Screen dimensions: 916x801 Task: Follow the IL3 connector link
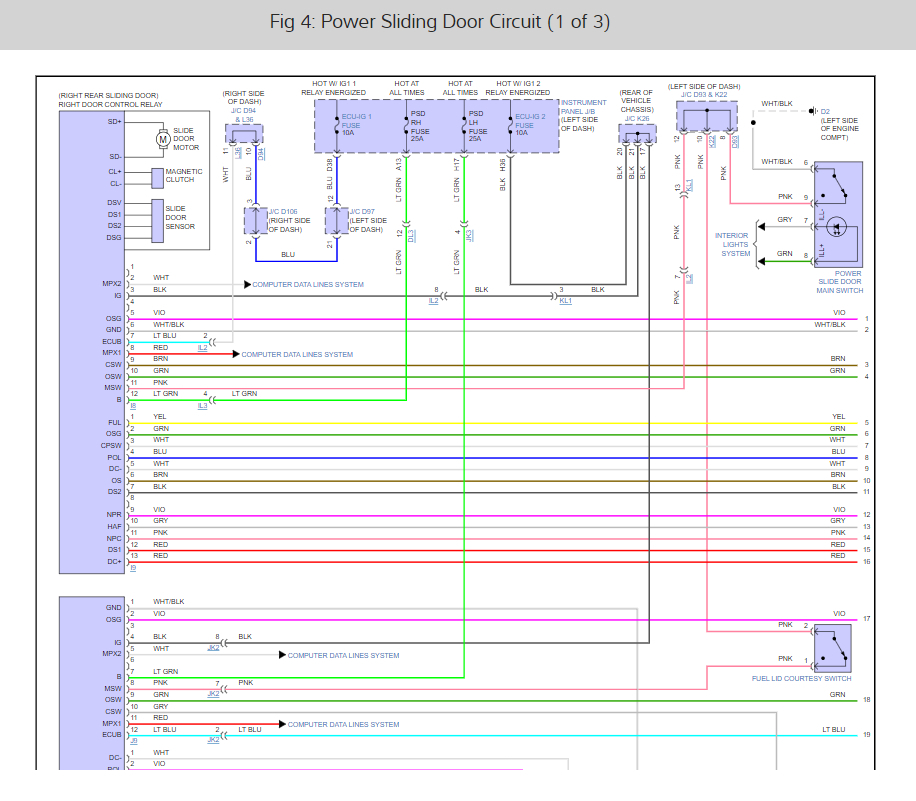[203, 405]
